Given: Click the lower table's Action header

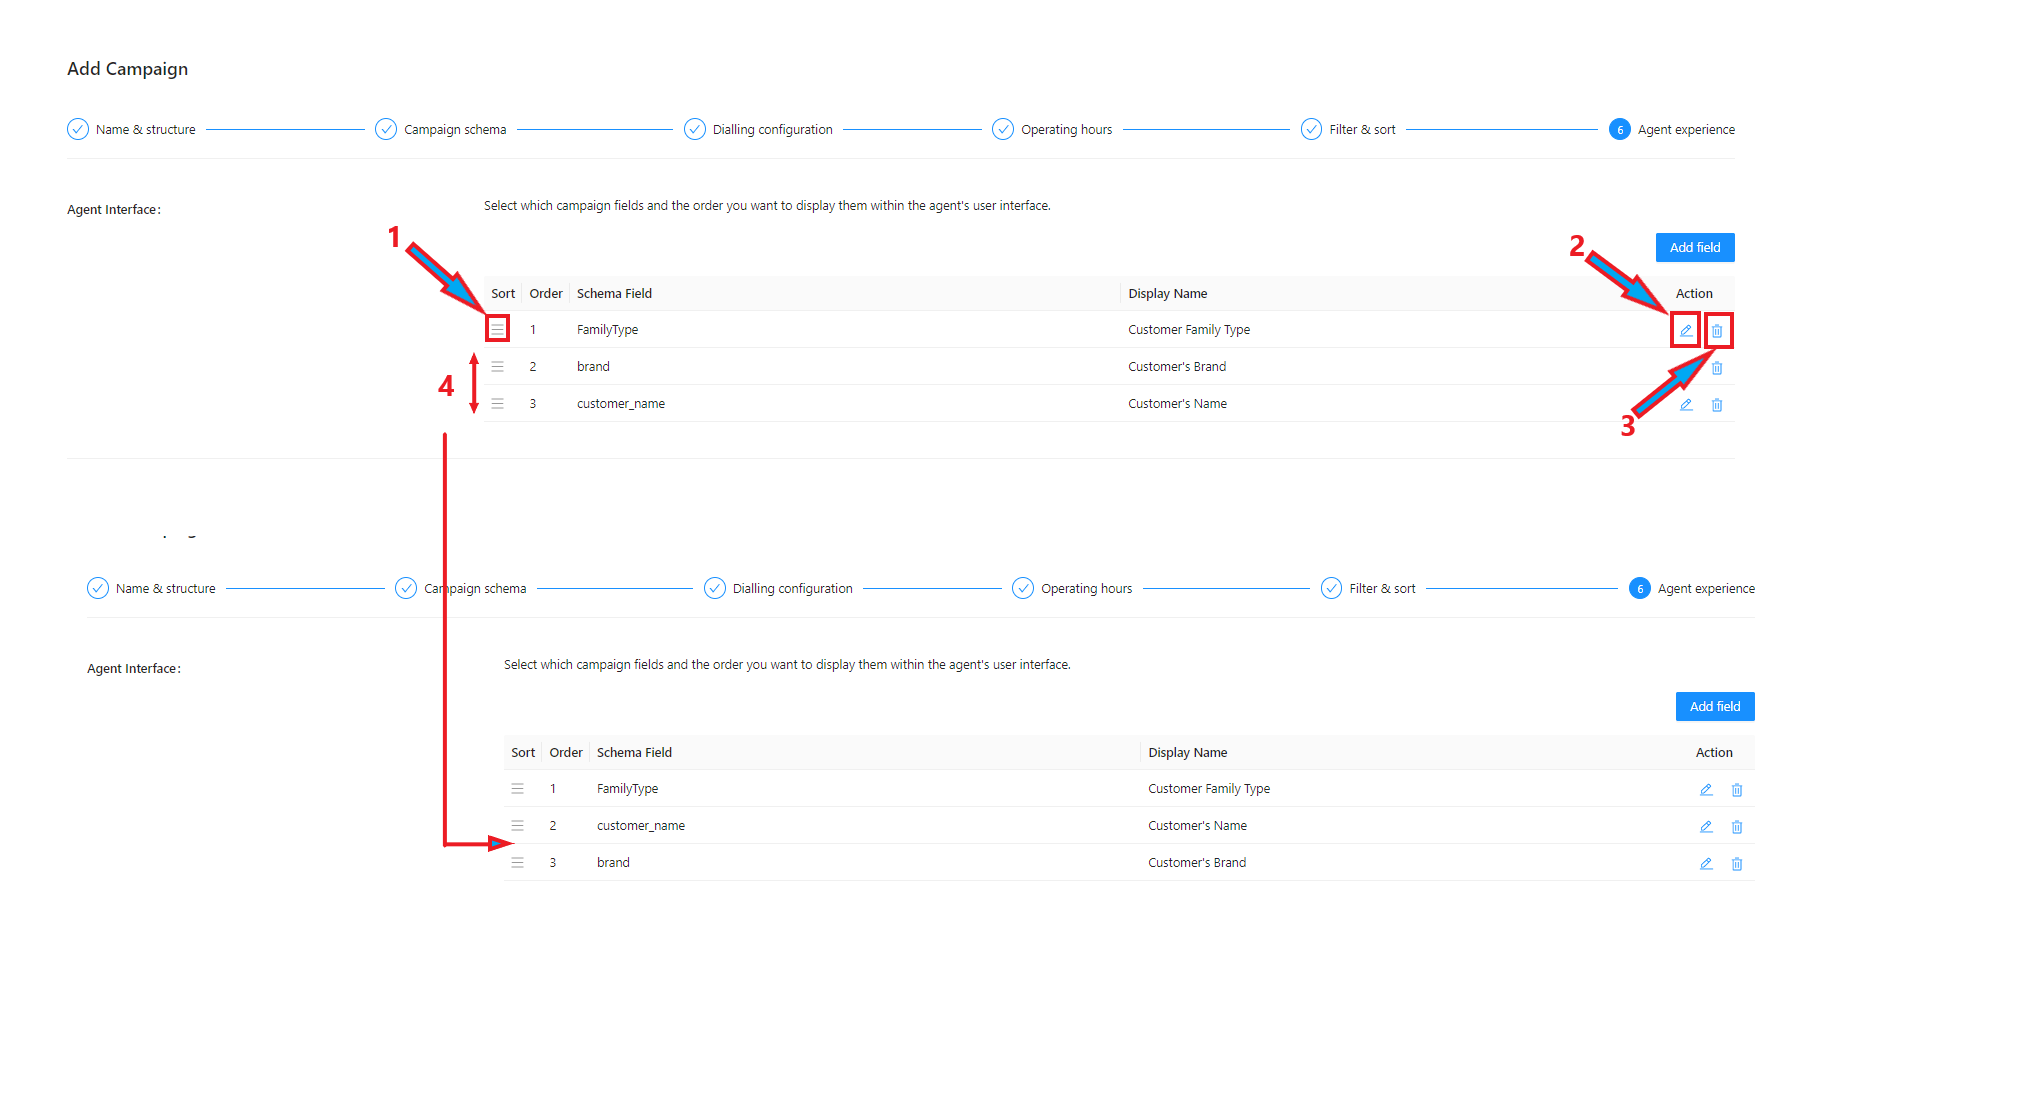Looking at the screenshot, I should pyautogui.click(x=1714, y=752).
